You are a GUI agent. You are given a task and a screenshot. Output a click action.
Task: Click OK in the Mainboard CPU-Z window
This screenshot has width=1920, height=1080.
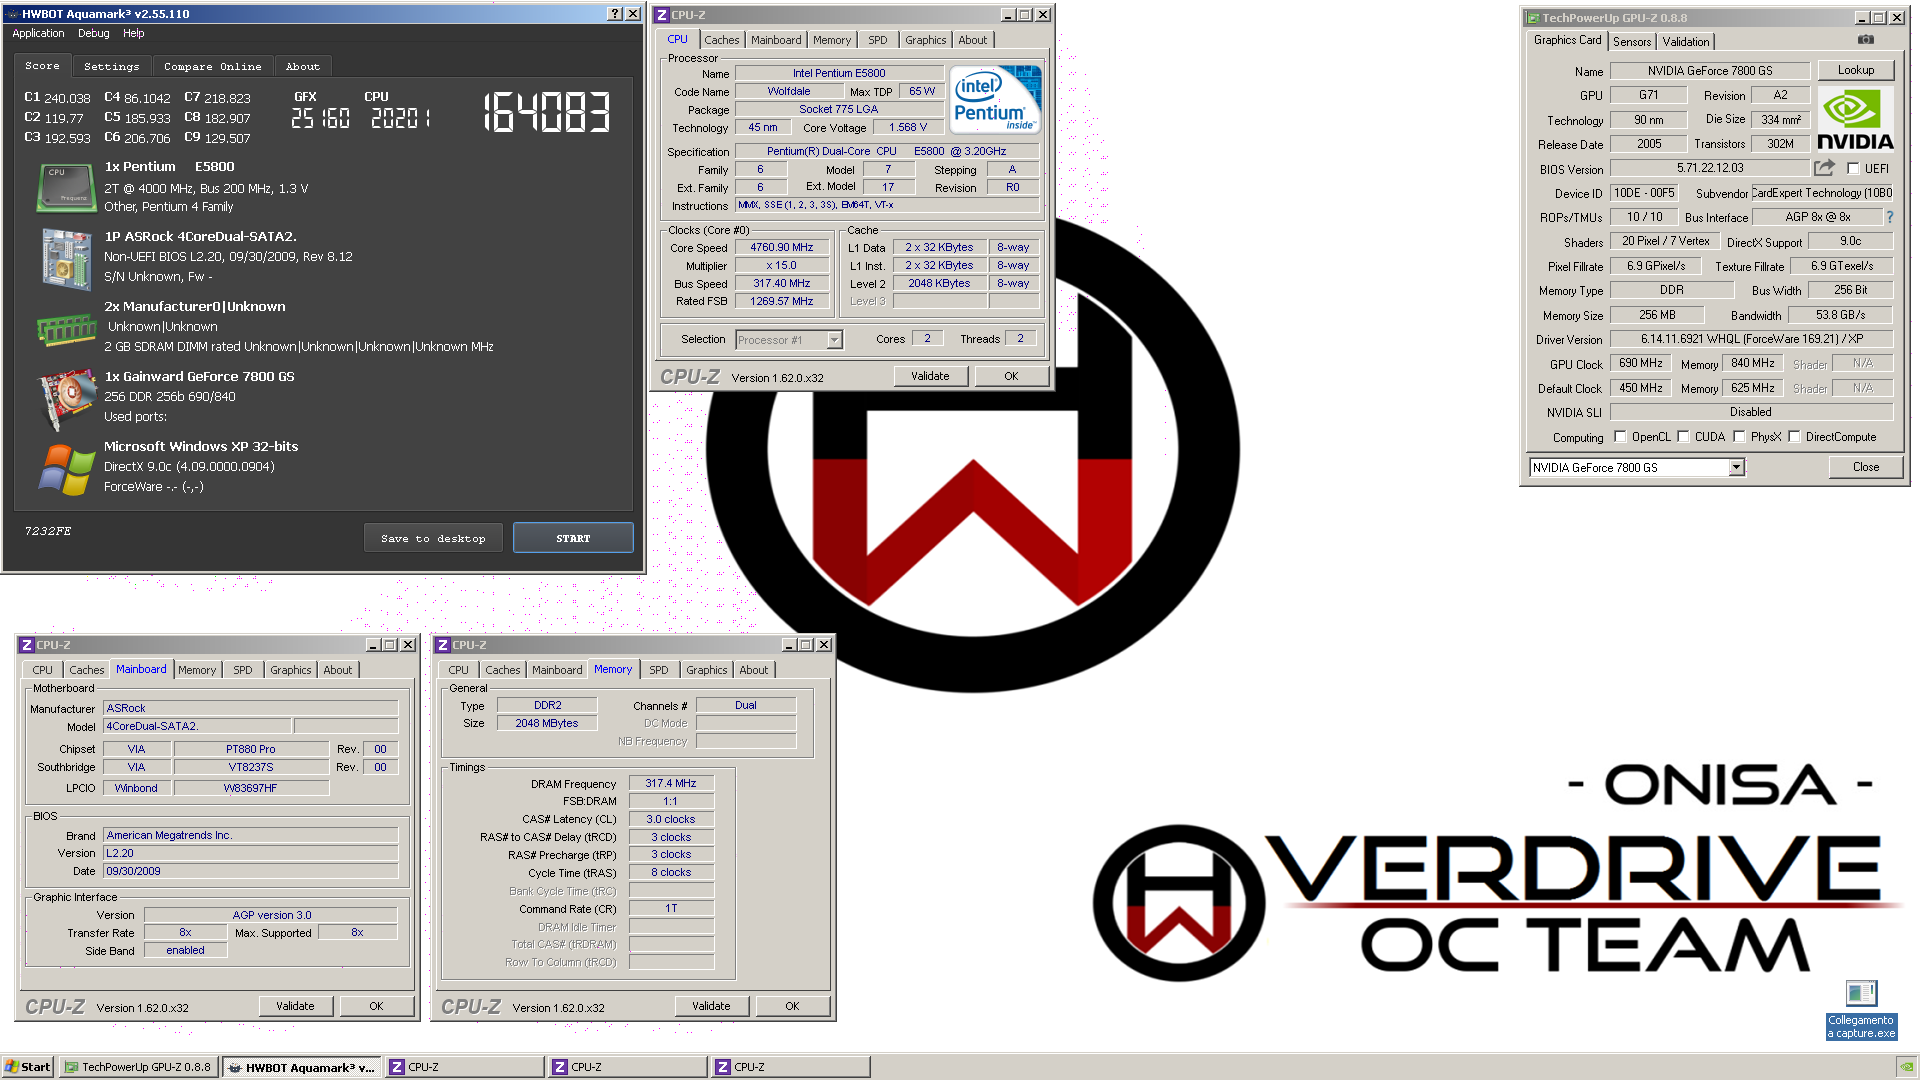click(376, 1006)
